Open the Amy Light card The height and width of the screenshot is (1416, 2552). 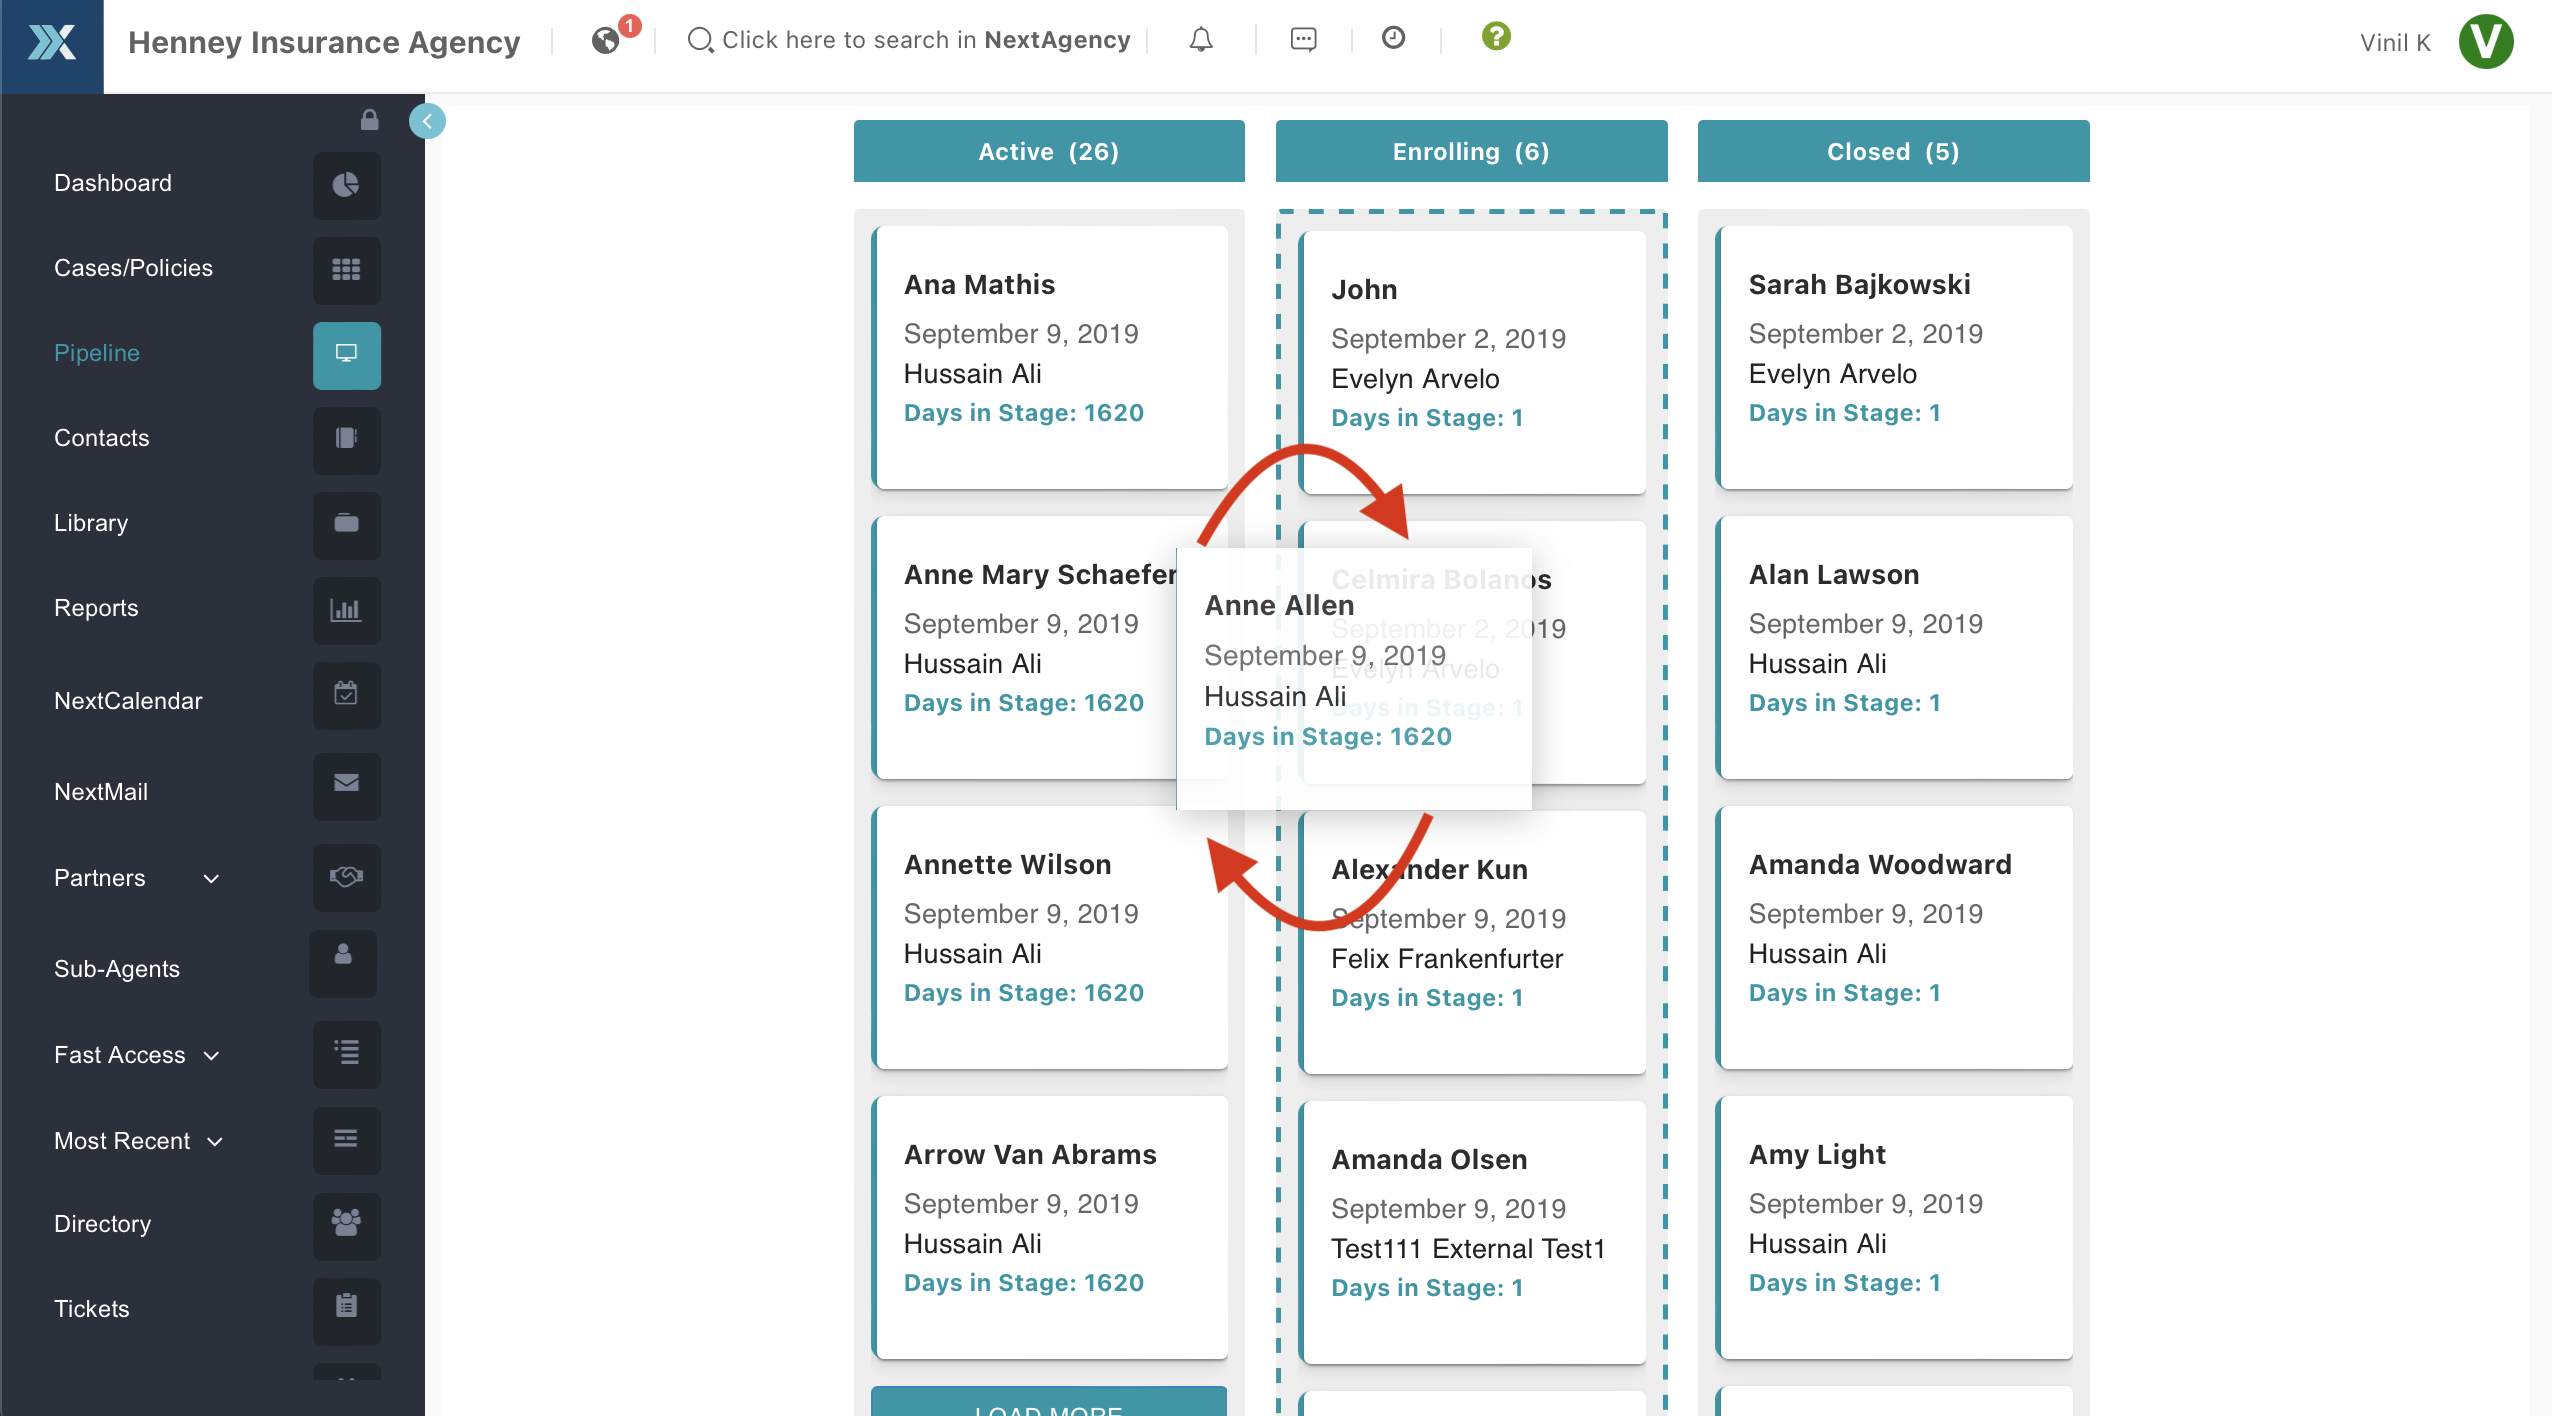pyautogui.click(x=1894, y=1227)
